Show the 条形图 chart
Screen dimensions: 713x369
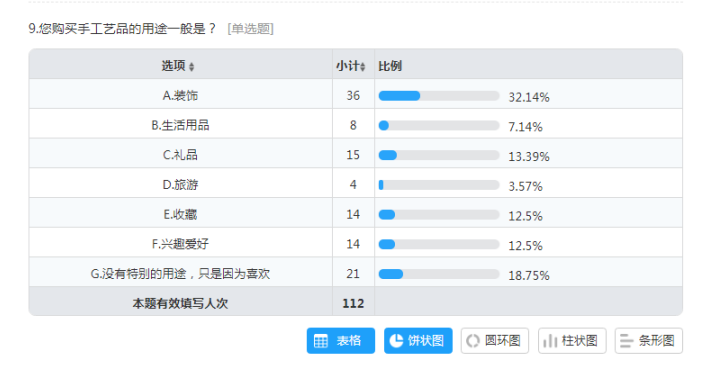click(649, 341)
